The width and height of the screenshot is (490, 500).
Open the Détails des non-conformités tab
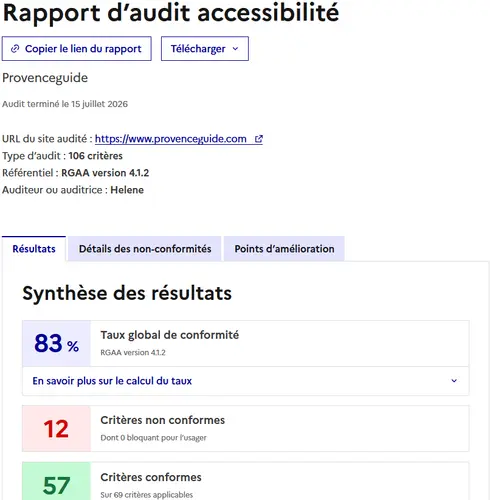click(x=145, y=249)
